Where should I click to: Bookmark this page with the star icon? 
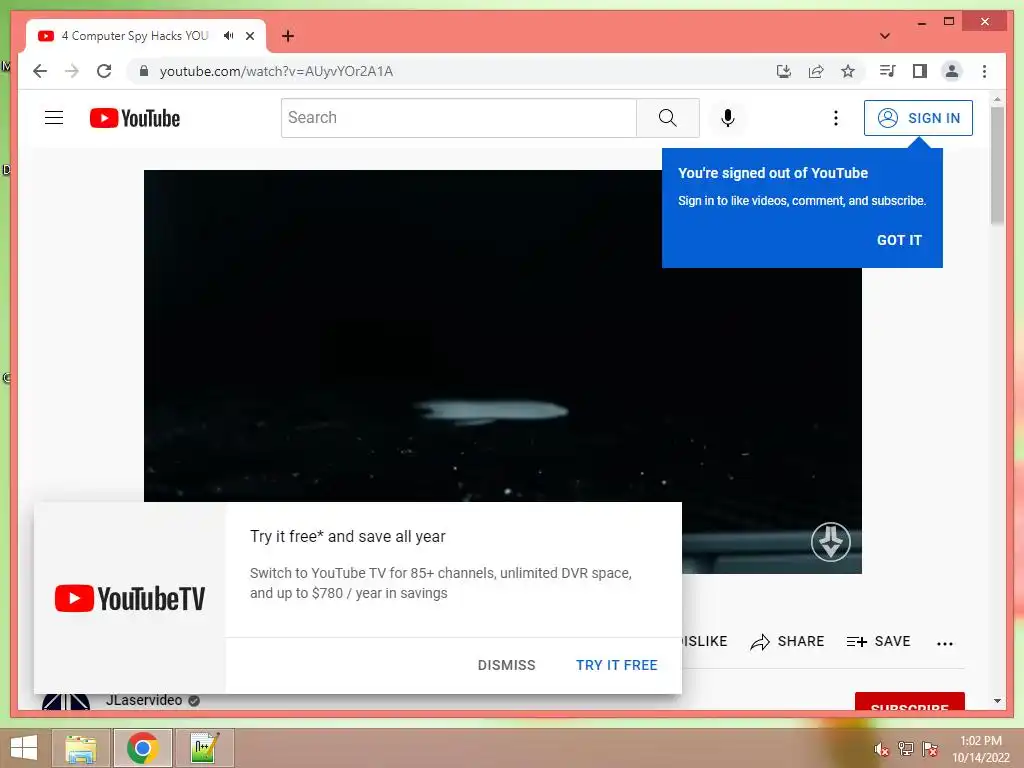[x=848, y=71]
